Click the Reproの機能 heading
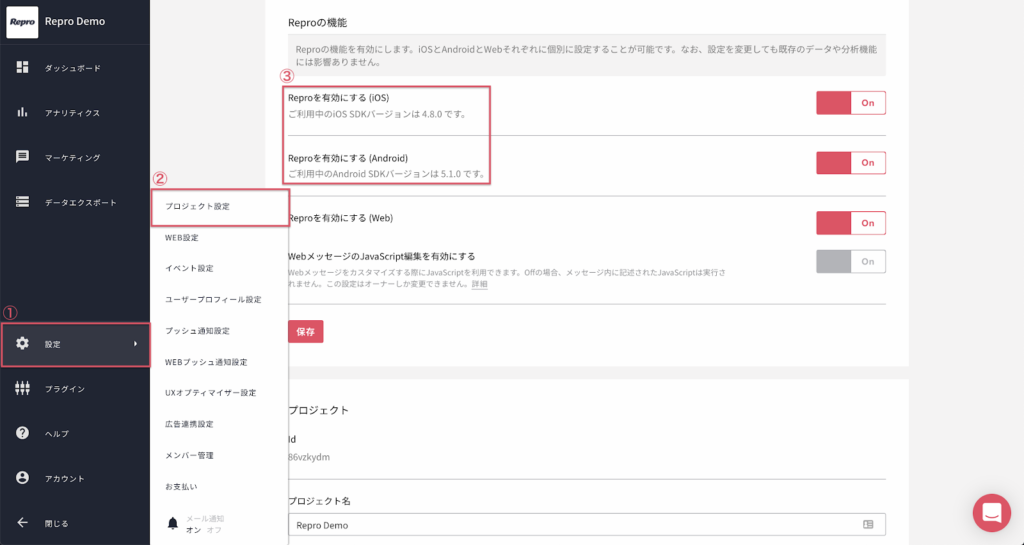This screenshot has height=545, width=1024. coord(317,23)
